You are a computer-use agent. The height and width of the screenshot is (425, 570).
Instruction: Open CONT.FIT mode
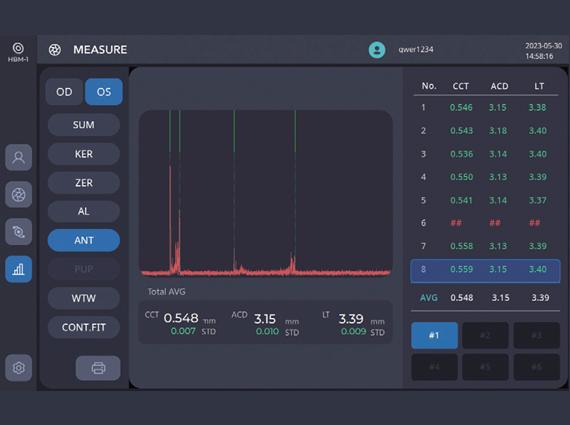pos(84,327)
